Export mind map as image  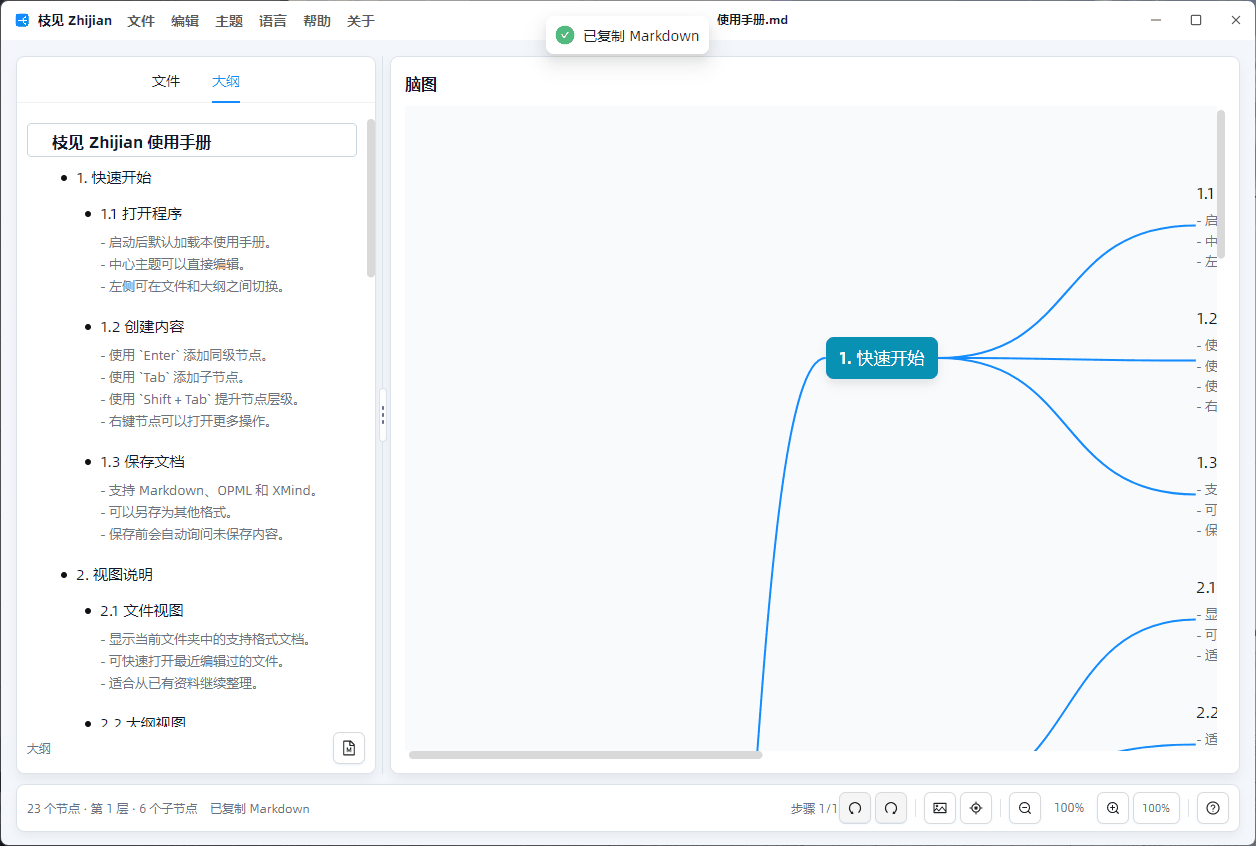click(x=939, y=808)
